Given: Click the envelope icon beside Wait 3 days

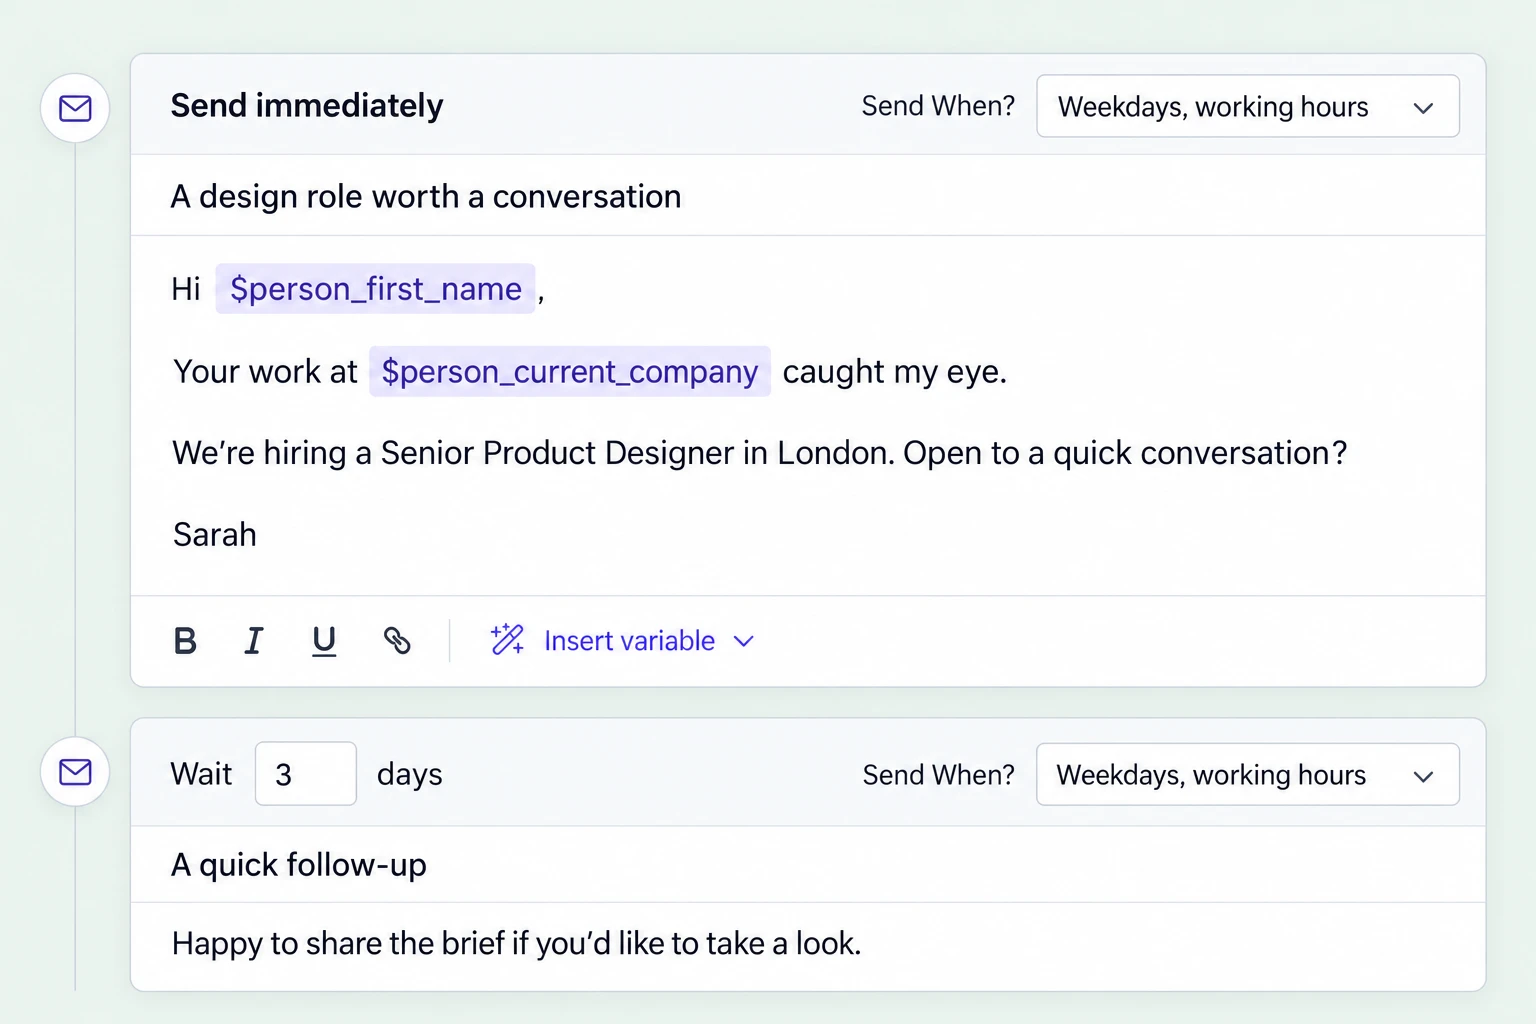Looking at the screenshot, I should point(75,772).
